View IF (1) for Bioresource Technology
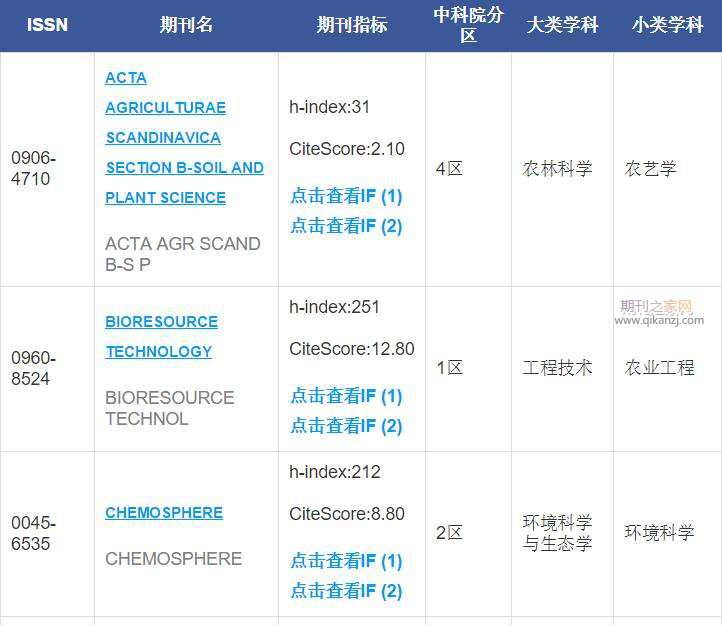This screenshot has width=722, height=625. pos(346,396)
